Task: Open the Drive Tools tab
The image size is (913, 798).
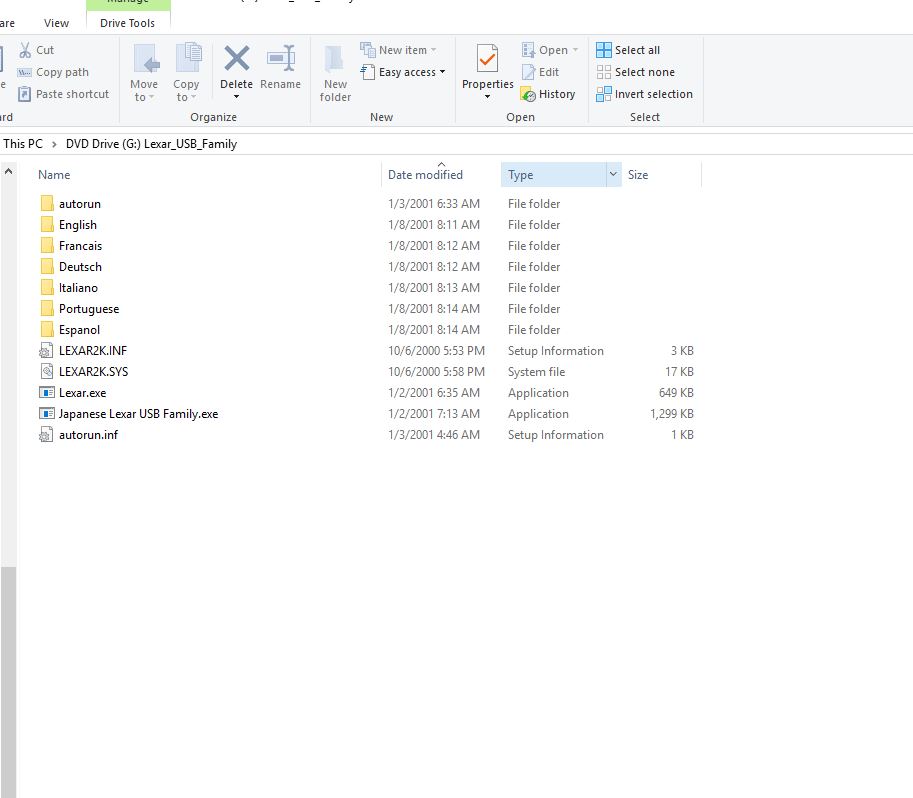Action: [x=127, y=23]
